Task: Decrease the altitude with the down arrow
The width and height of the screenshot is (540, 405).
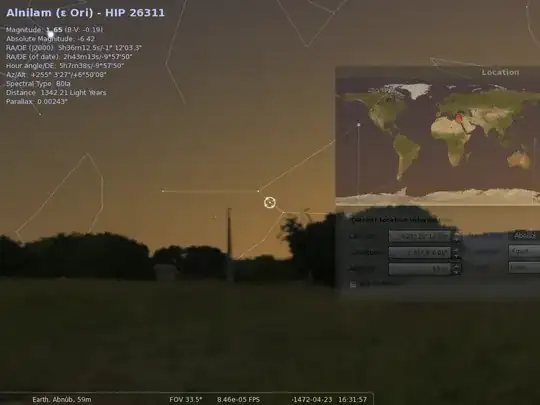Action: 456,271
